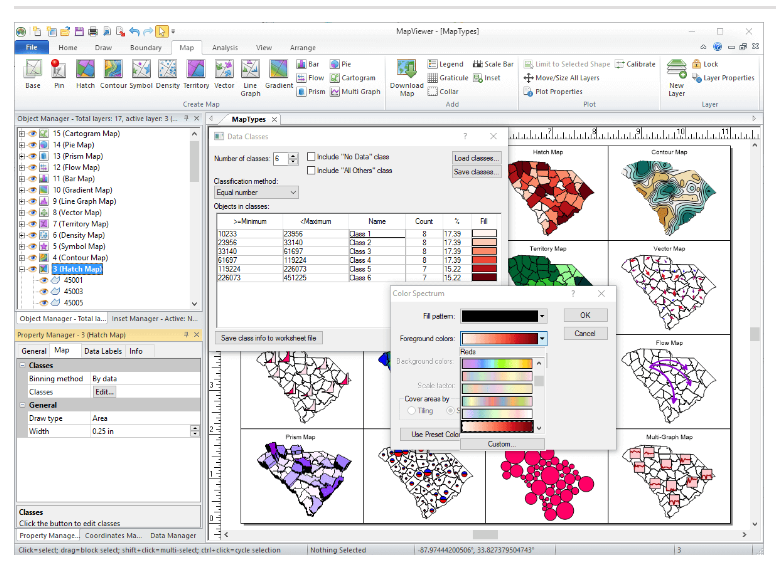Open Layer Properties
776x562 pixels.
(723, 78)
